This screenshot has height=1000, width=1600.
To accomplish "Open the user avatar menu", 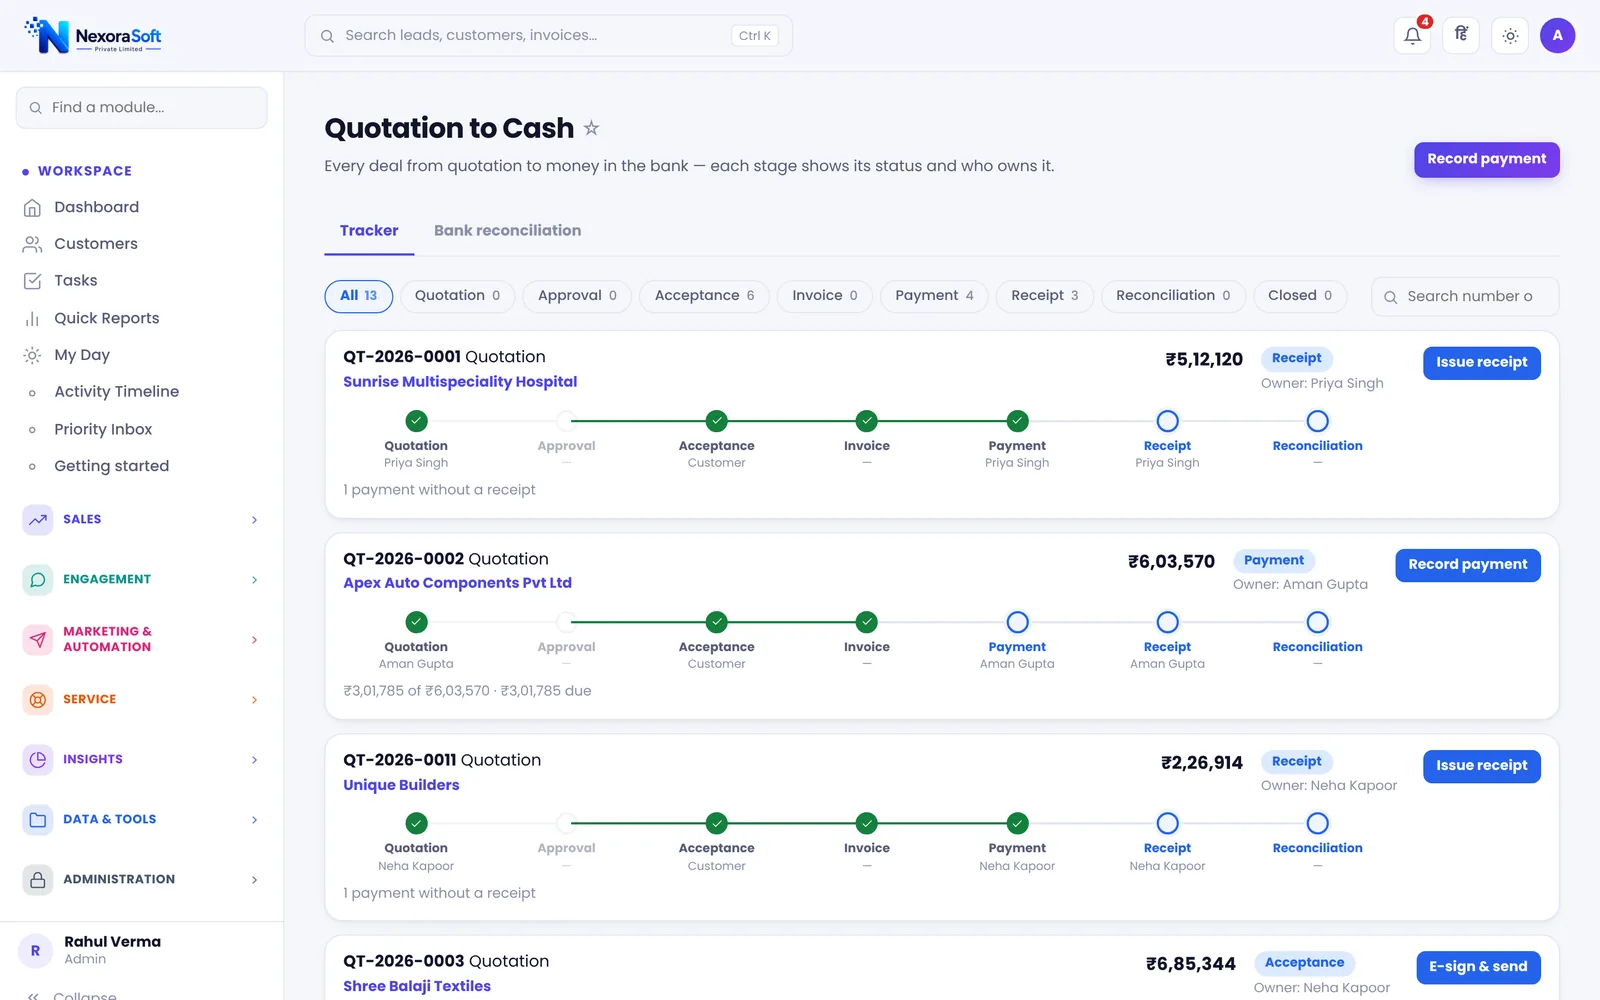I will click(x=1558, y=36).
